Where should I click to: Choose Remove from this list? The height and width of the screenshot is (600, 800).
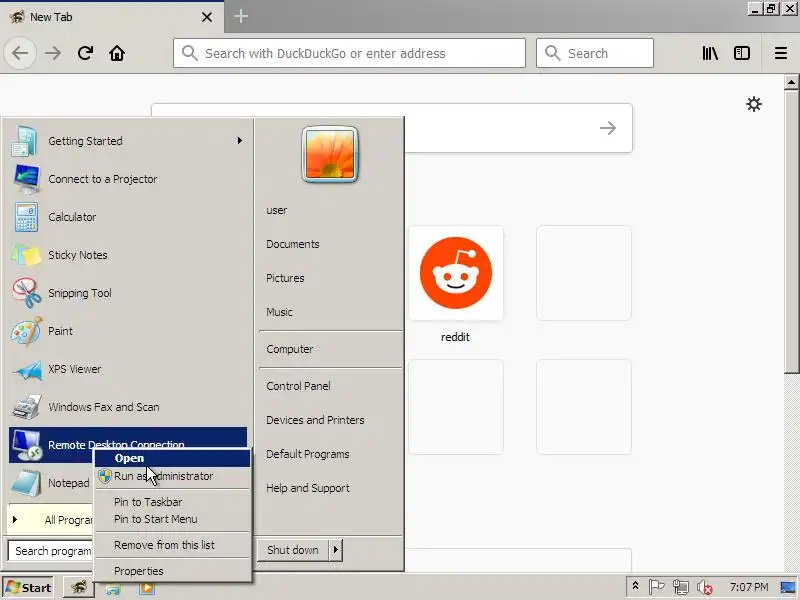172,545
